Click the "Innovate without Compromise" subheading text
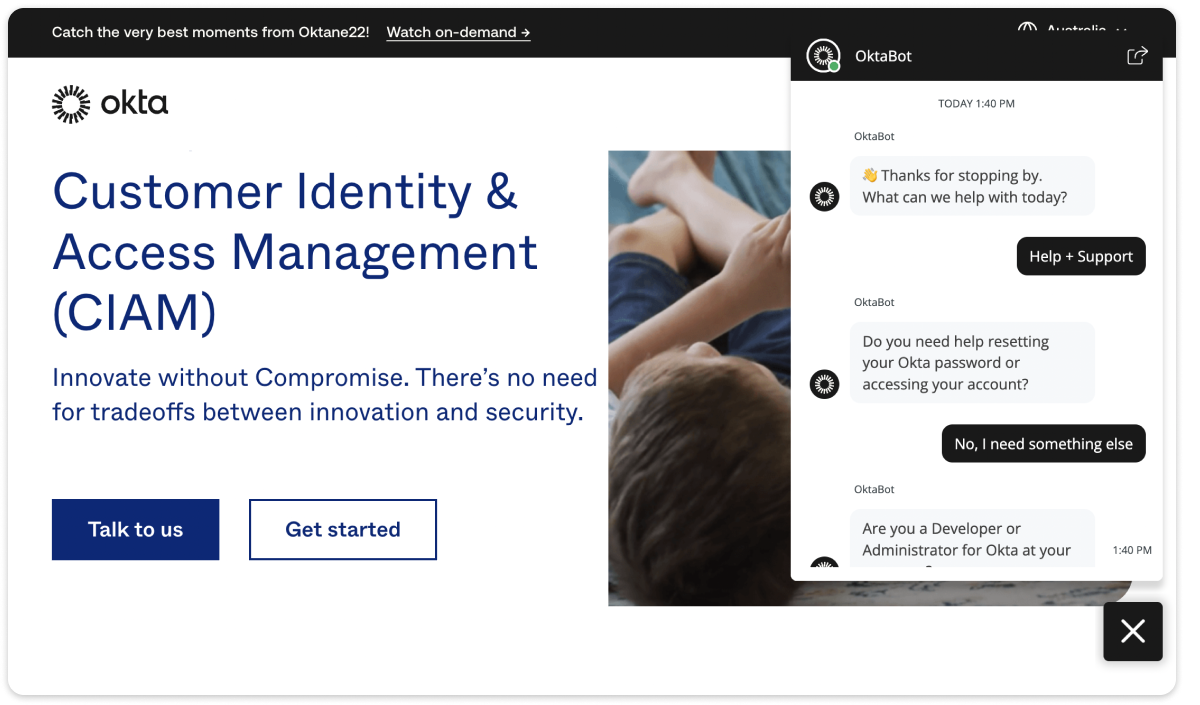 [x=324, y=395]
